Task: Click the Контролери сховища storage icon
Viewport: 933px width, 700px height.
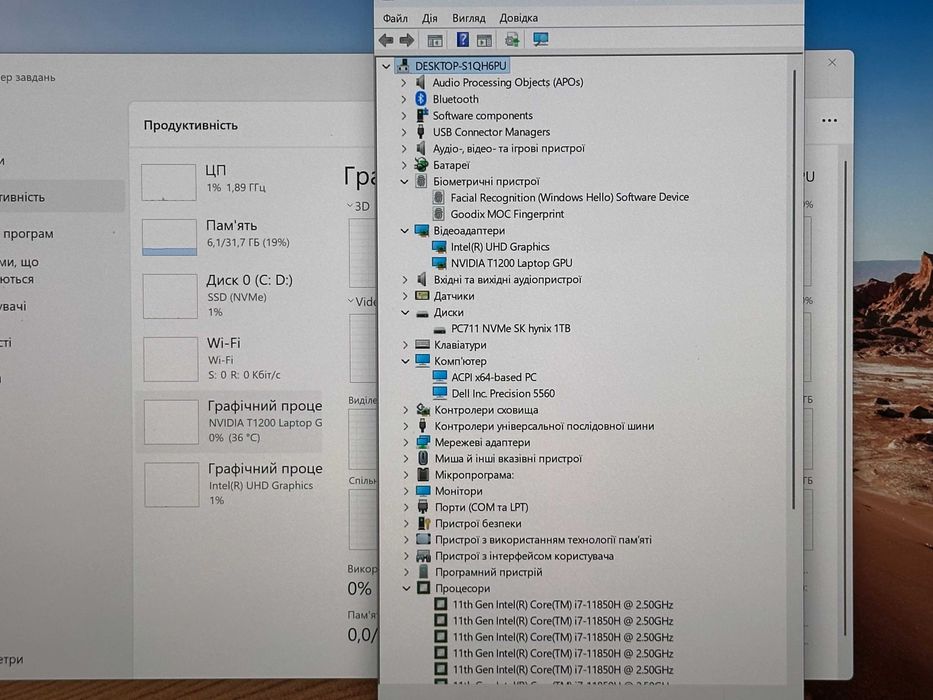Action: click(423, 410)
